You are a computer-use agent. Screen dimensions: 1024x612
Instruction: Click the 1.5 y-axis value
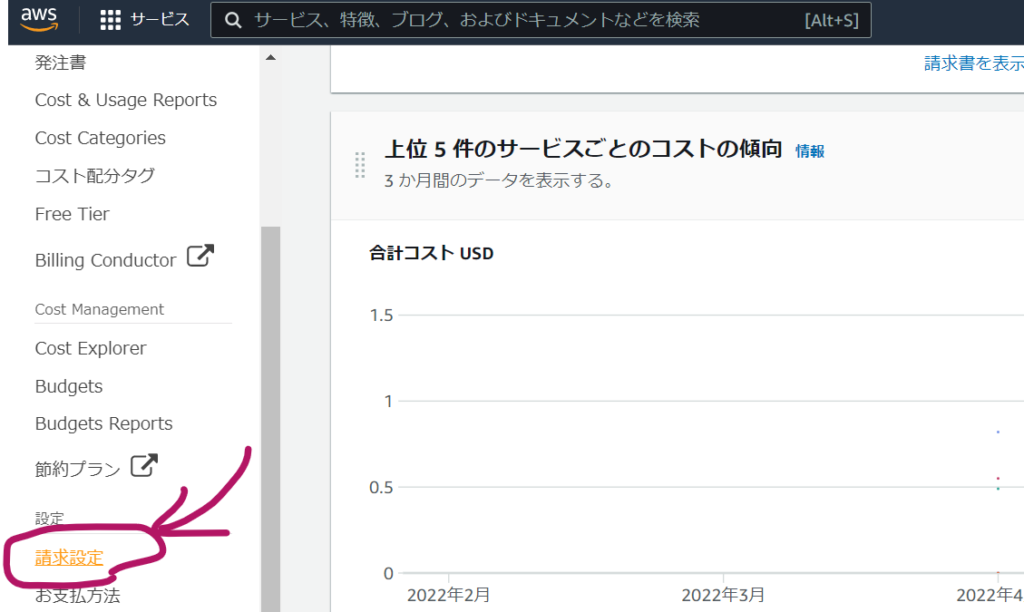[x=381, y=315]
